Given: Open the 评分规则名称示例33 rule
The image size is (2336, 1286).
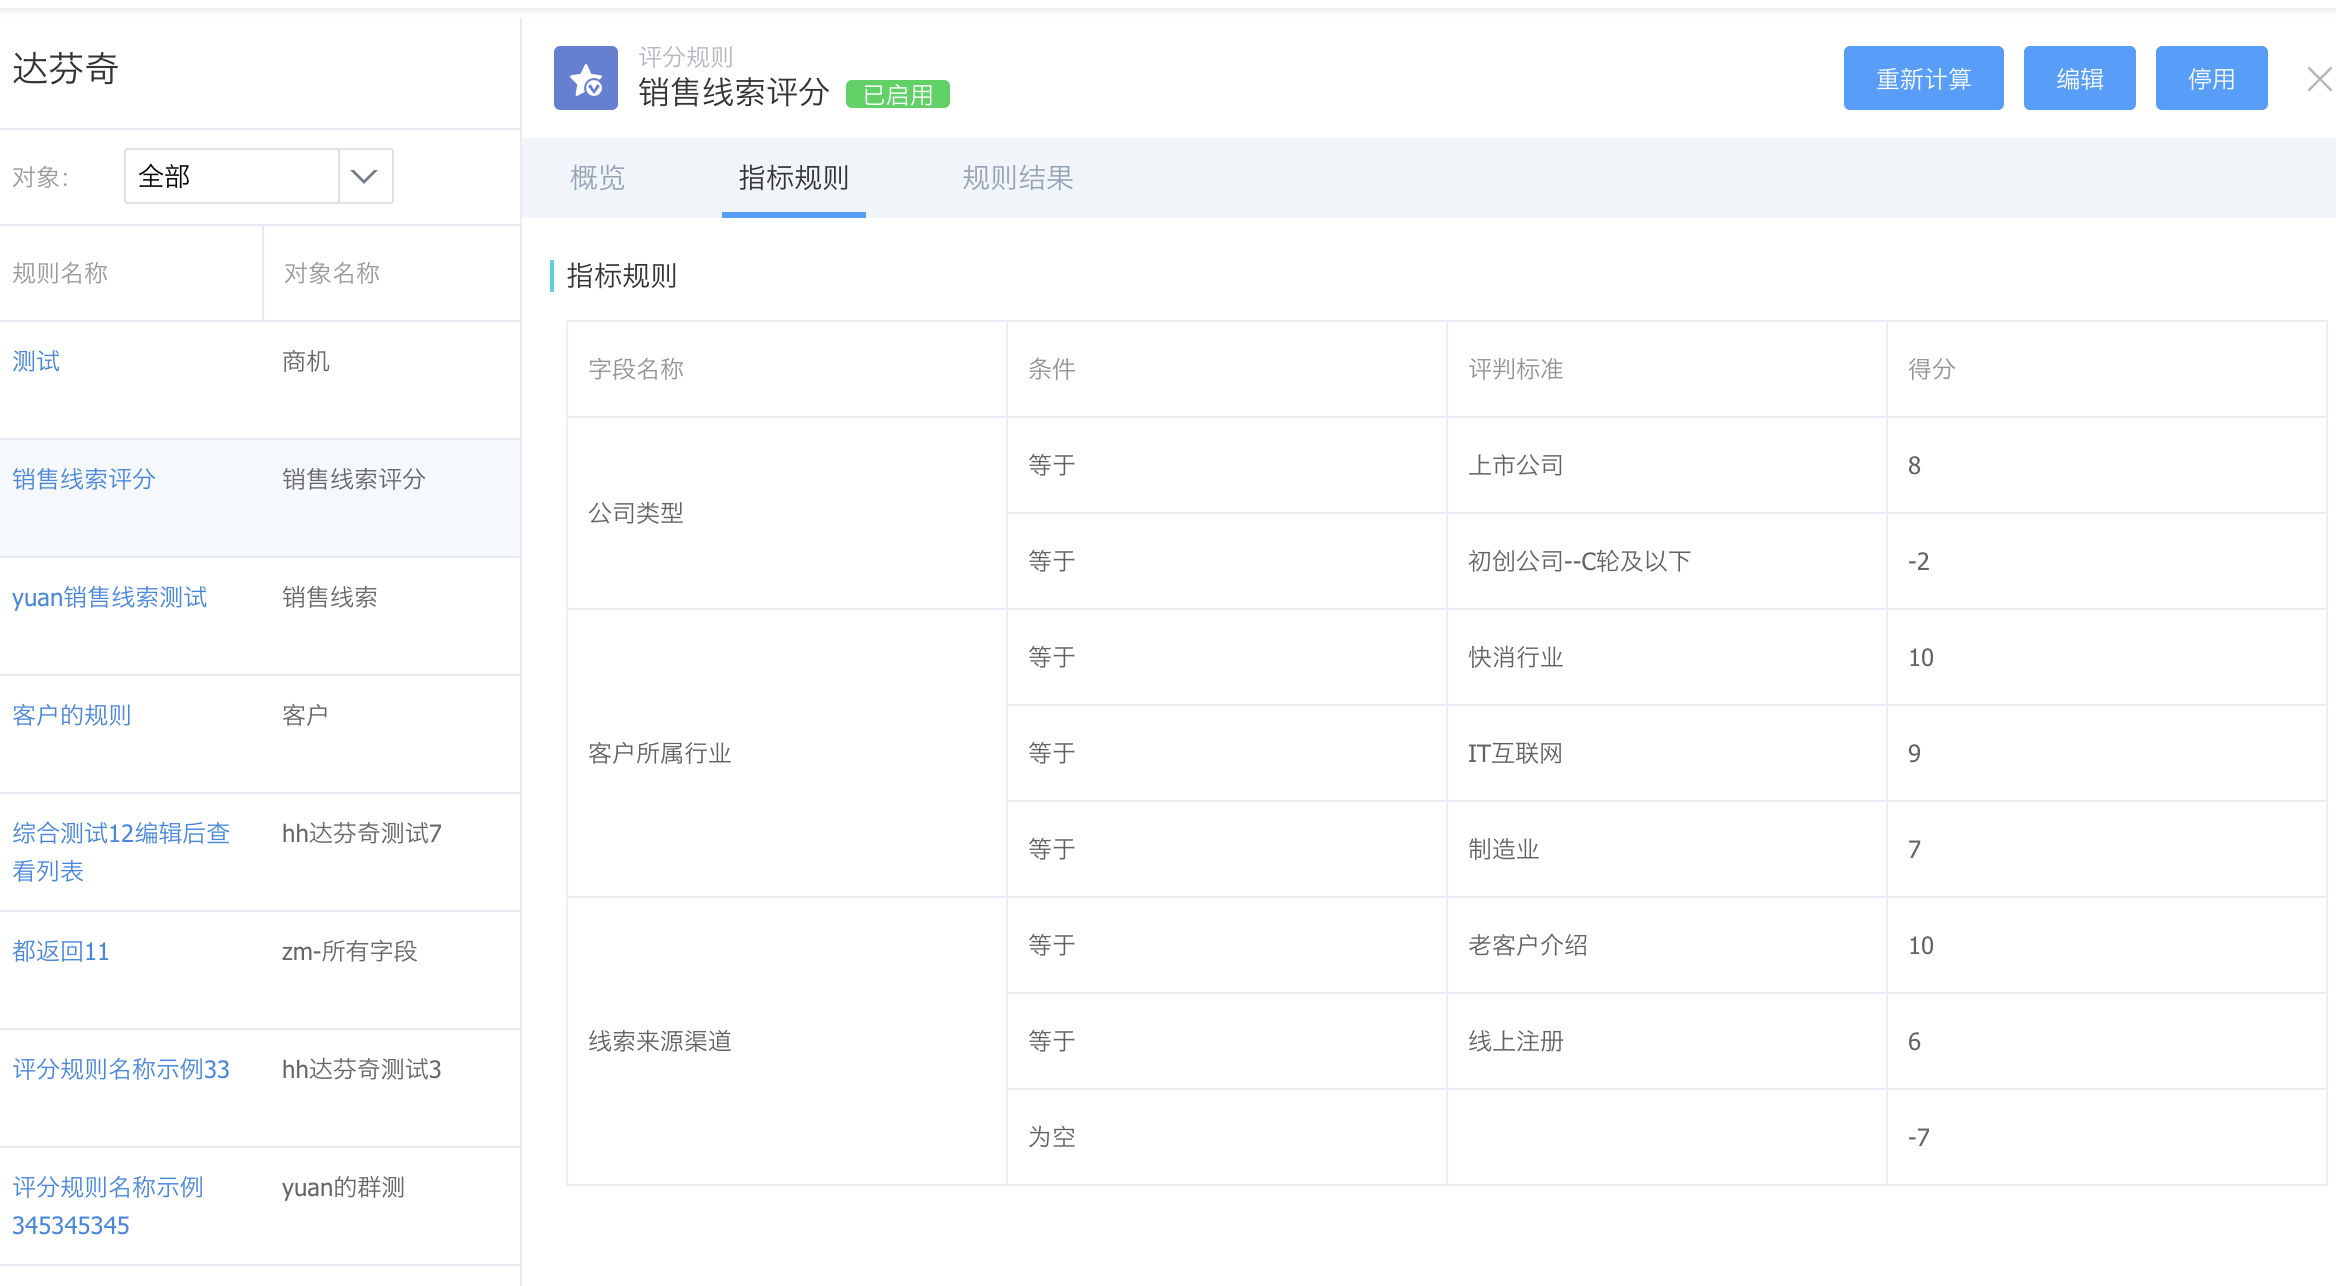Looking at the screenshot, I should (x=121, y=1069).
